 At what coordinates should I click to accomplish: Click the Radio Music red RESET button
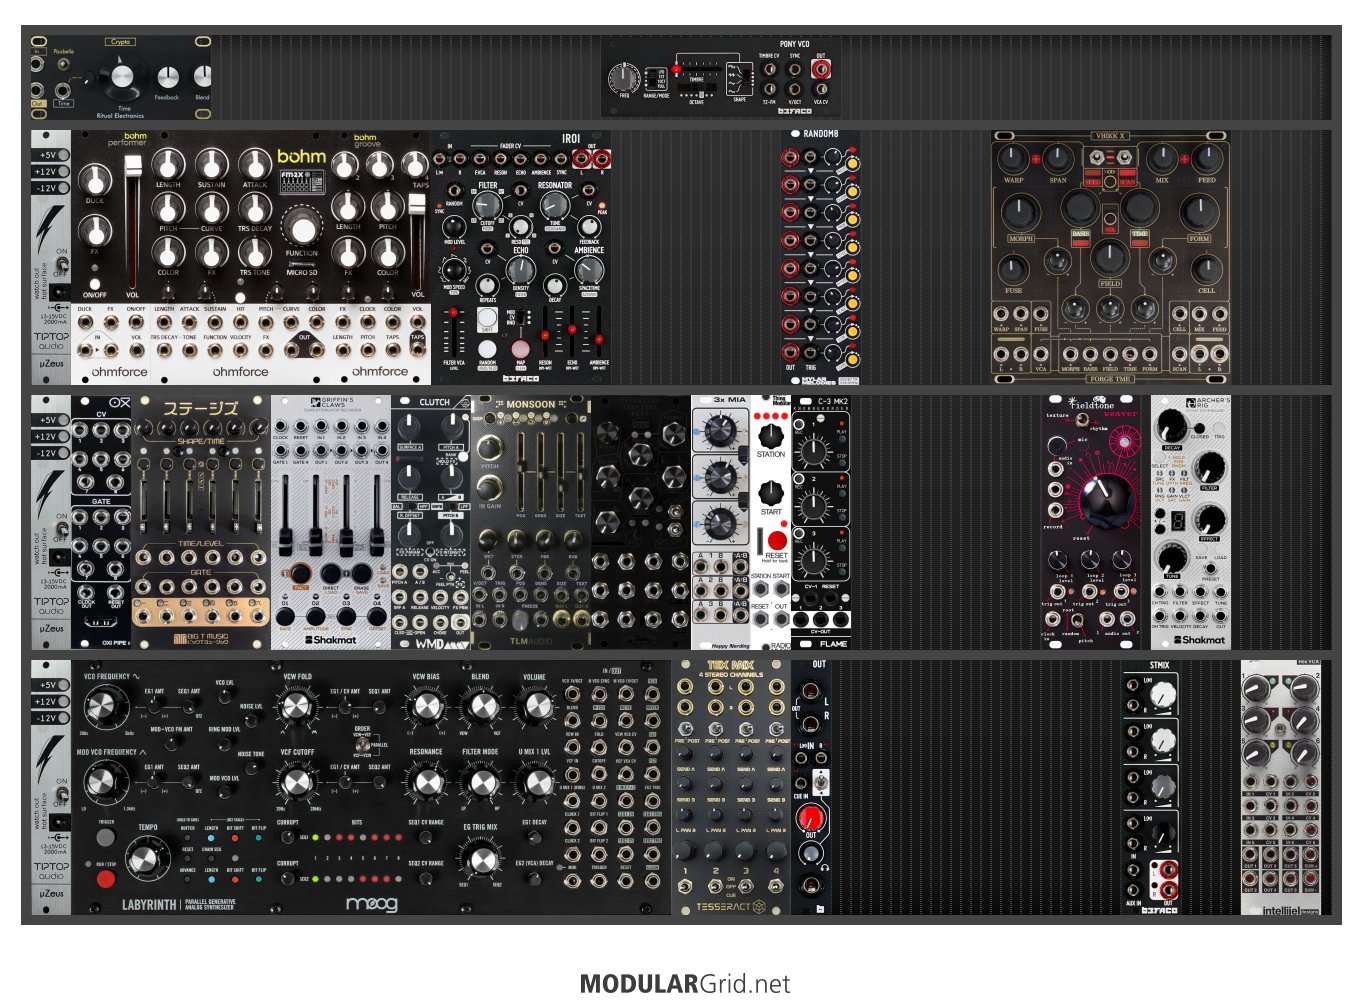click(776, 540)
